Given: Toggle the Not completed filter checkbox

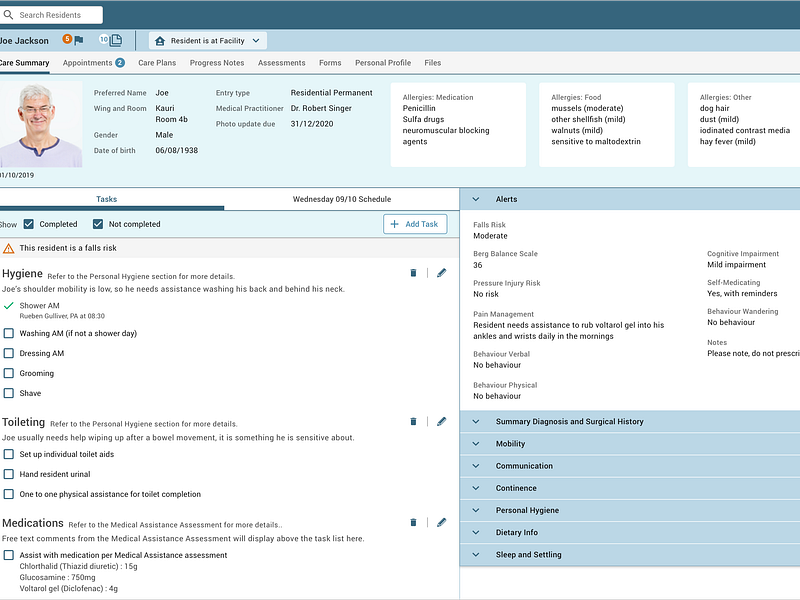Looking at the screenshot, I should (x=98, y=224).
